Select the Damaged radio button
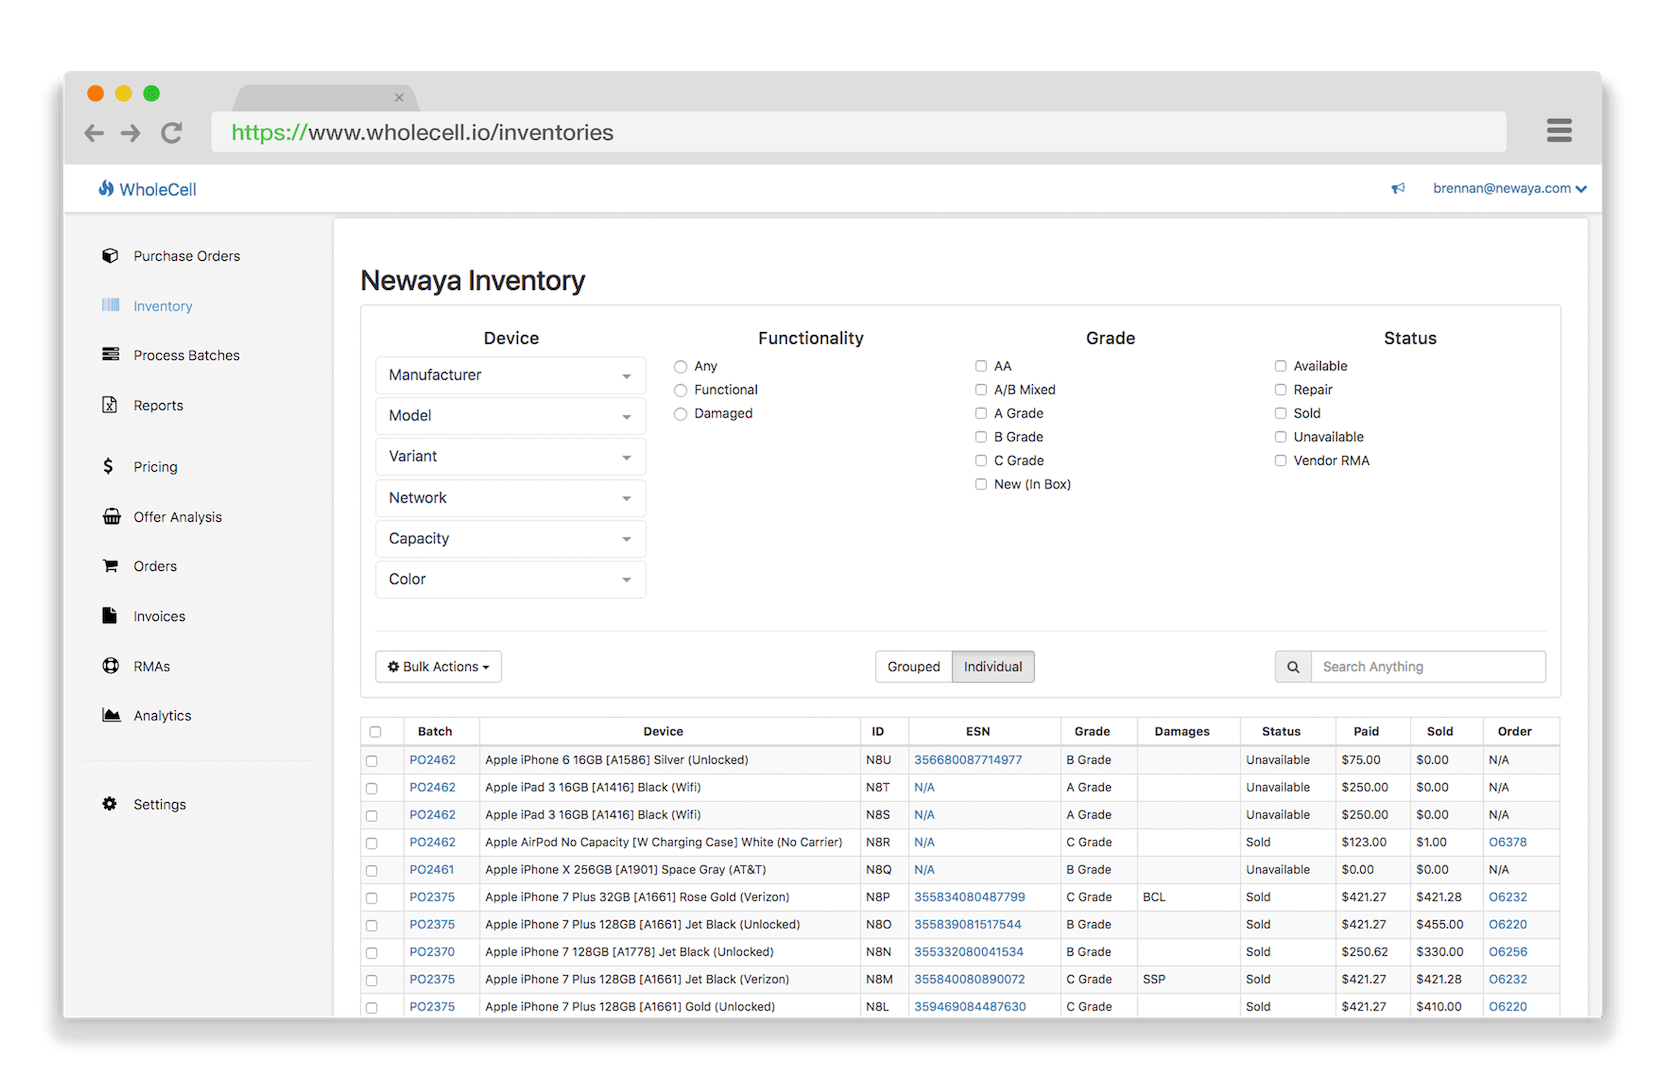 point(680,413)
